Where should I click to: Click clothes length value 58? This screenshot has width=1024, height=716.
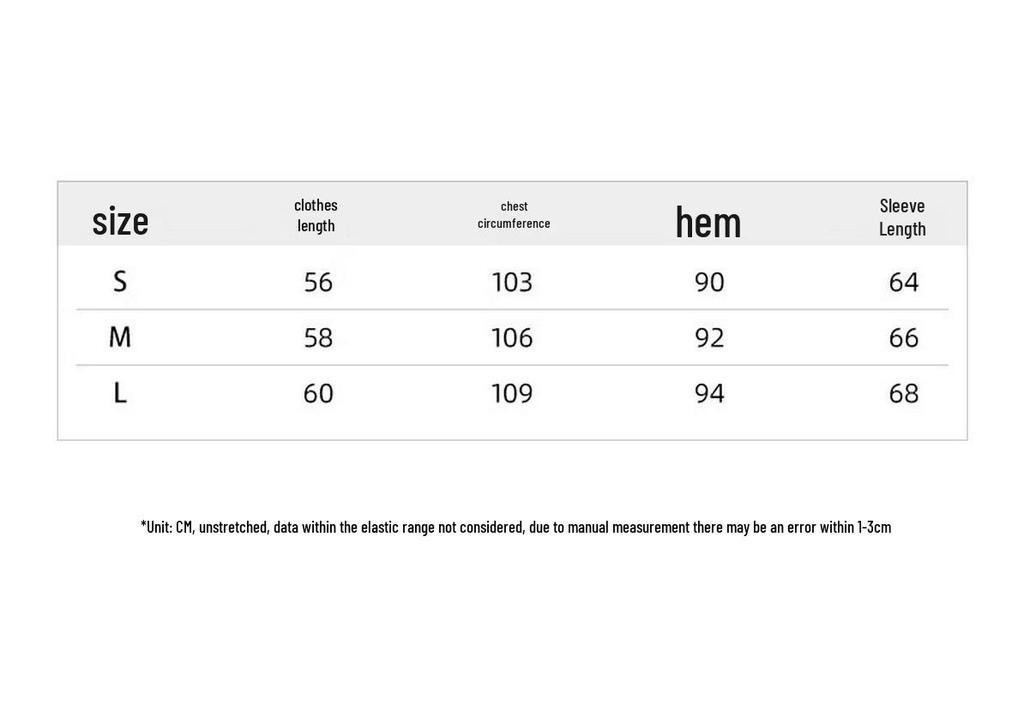coord(318,338)
